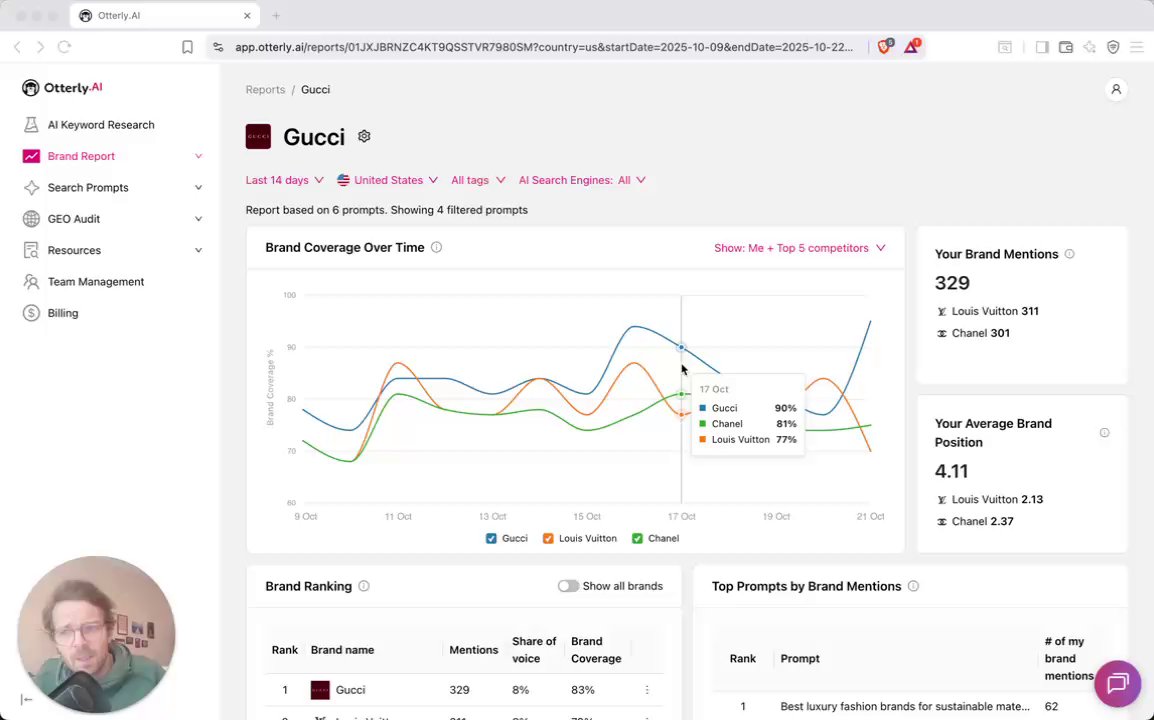Click the Mentions column header
This screenshot has height=720, width=1154.
[x=473, y=650]
